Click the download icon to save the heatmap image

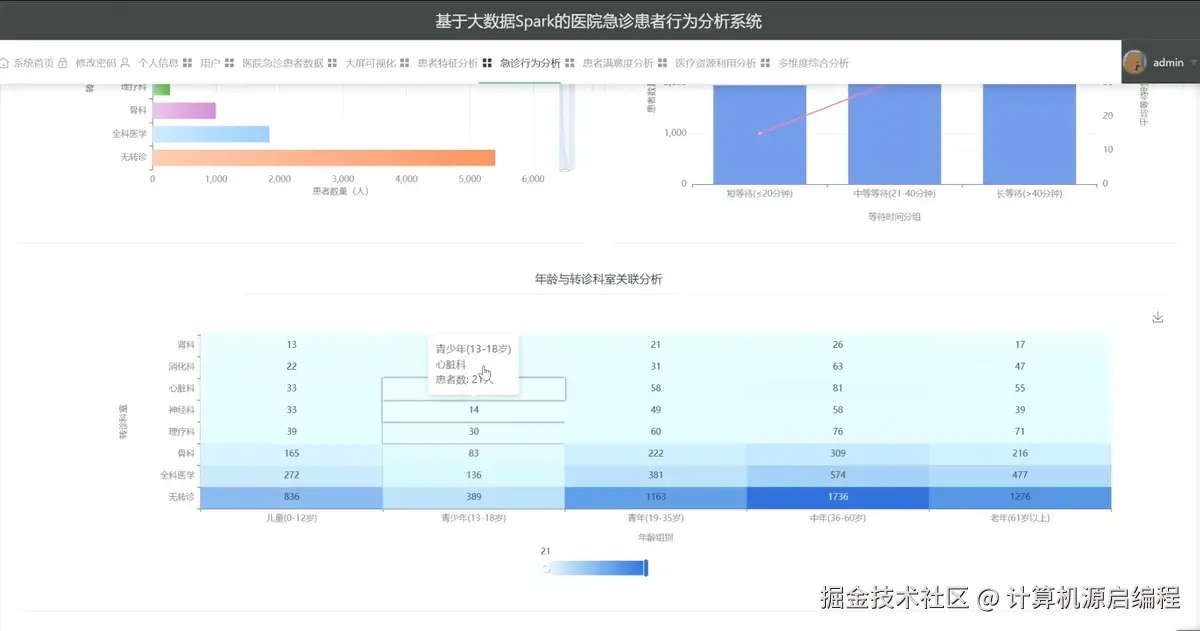pyautogui.click(x=1157, y=316)
